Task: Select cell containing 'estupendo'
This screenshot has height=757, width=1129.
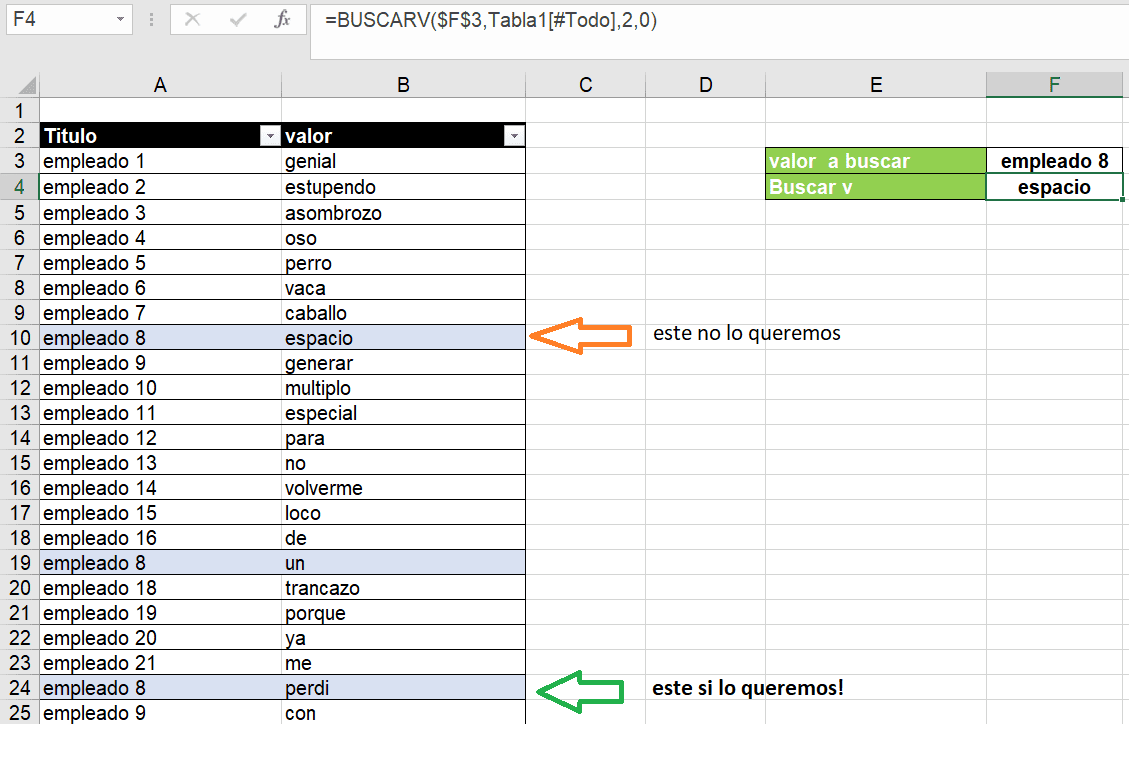Action: [x=403, y=187]
